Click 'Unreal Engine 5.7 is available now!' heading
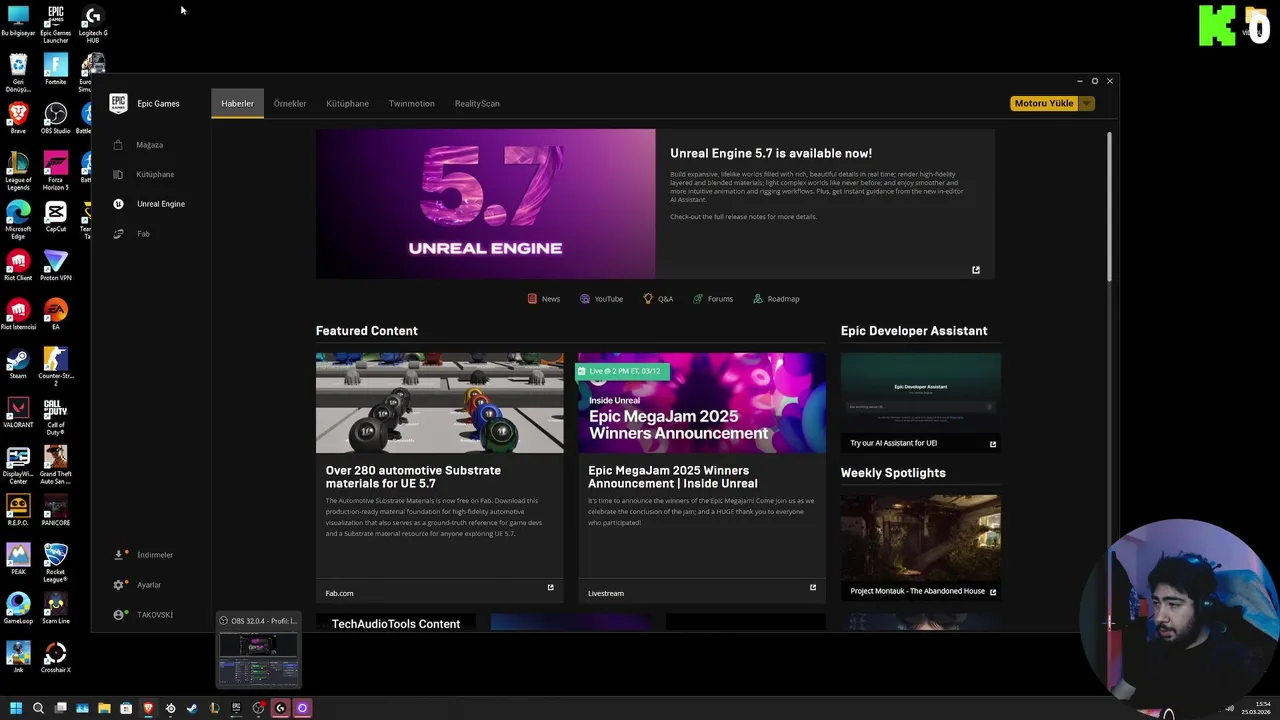The image size is (1280, 720). pos(771,154)
